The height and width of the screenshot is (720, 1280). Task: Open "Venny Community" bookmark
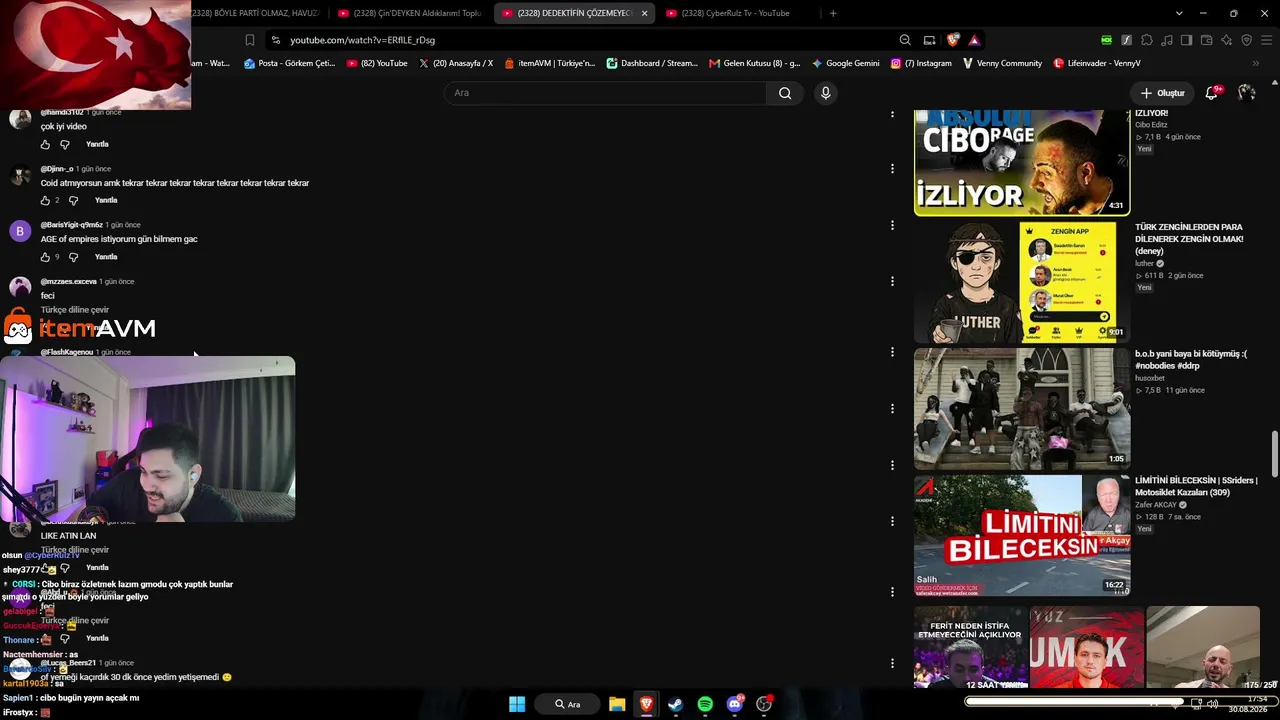click(x=1002, y=63)
